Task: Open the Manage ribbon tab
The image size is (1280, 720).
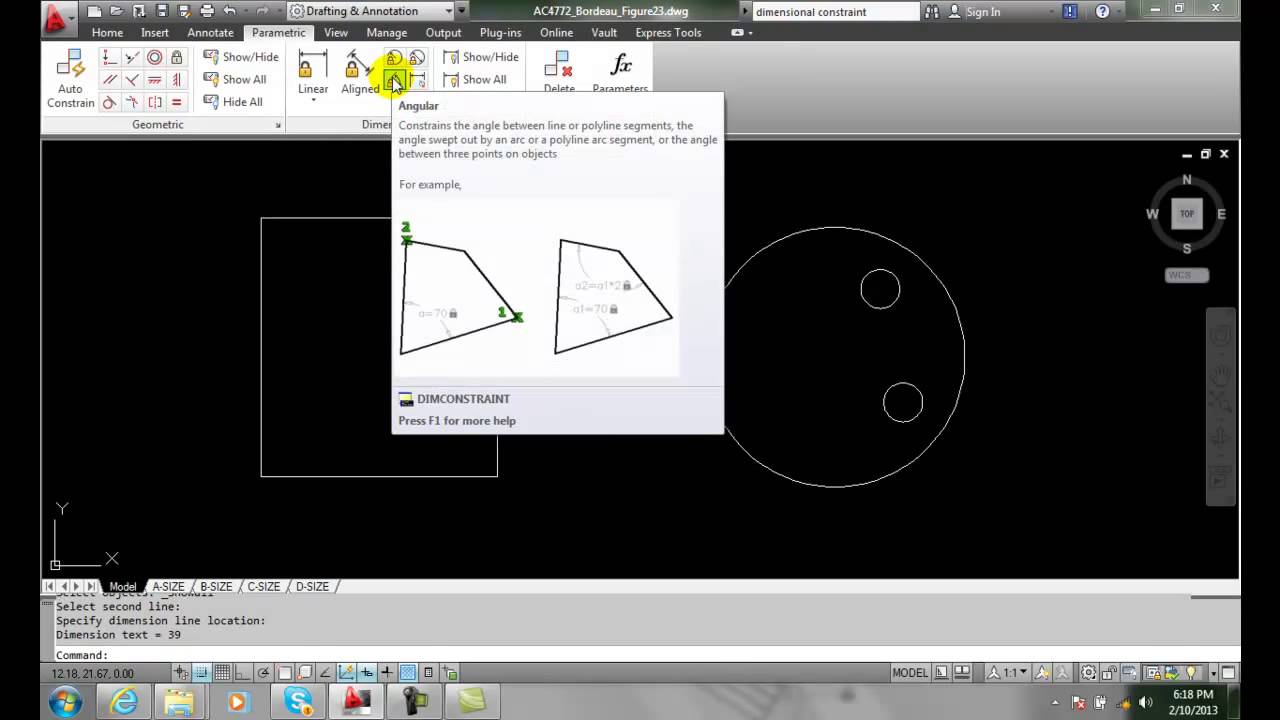Action: pos(386,33)
